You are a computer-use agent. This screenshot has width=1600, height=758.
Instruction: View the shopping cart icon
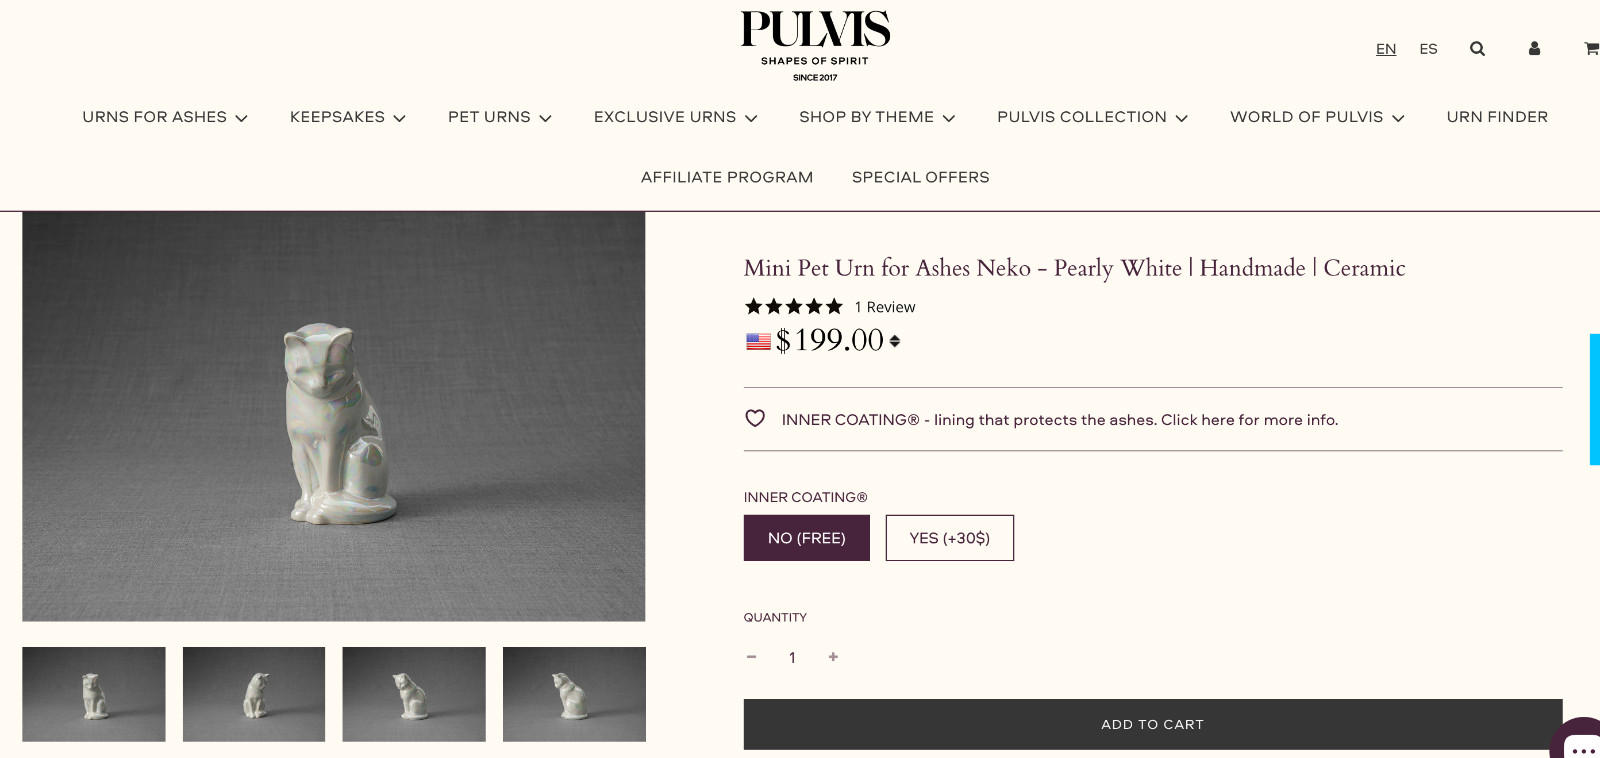[1591, 49]
